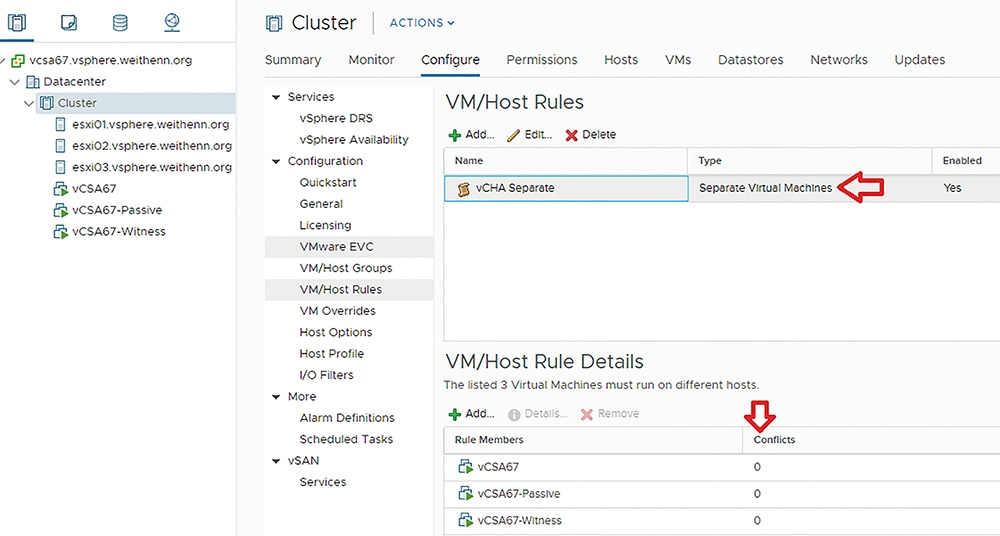Viewport: 1000px width, 536px height.
Task: Select esxi02.vsphere.weithenn.org in inventory tree
Action: [x=152, y=145]
